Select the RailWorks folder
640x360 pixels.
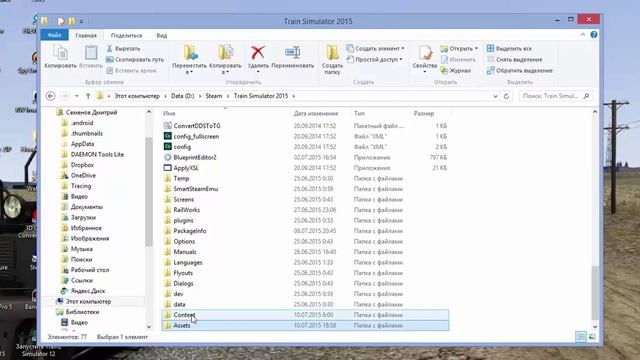click(x=187, y=210)
